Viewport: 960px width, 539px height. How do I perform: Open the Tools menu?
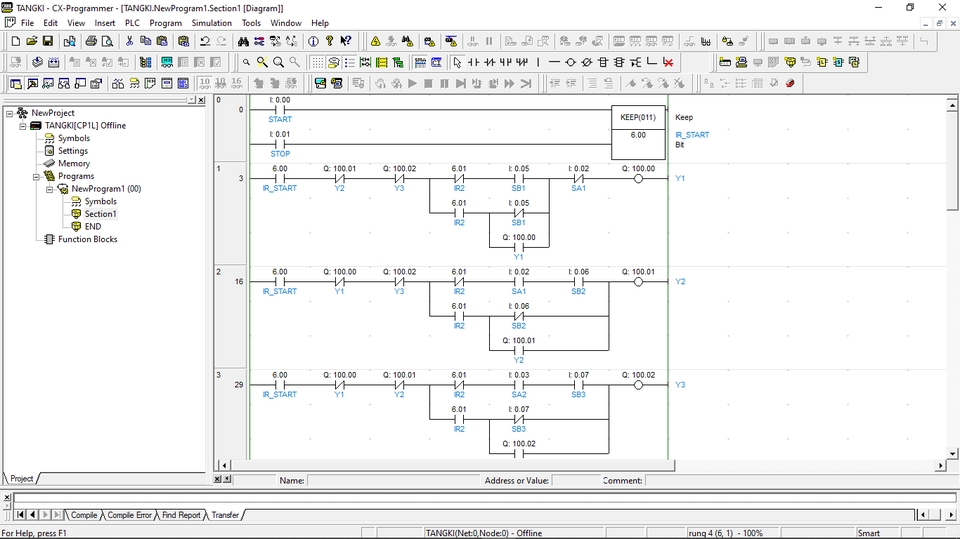[251, 23]
